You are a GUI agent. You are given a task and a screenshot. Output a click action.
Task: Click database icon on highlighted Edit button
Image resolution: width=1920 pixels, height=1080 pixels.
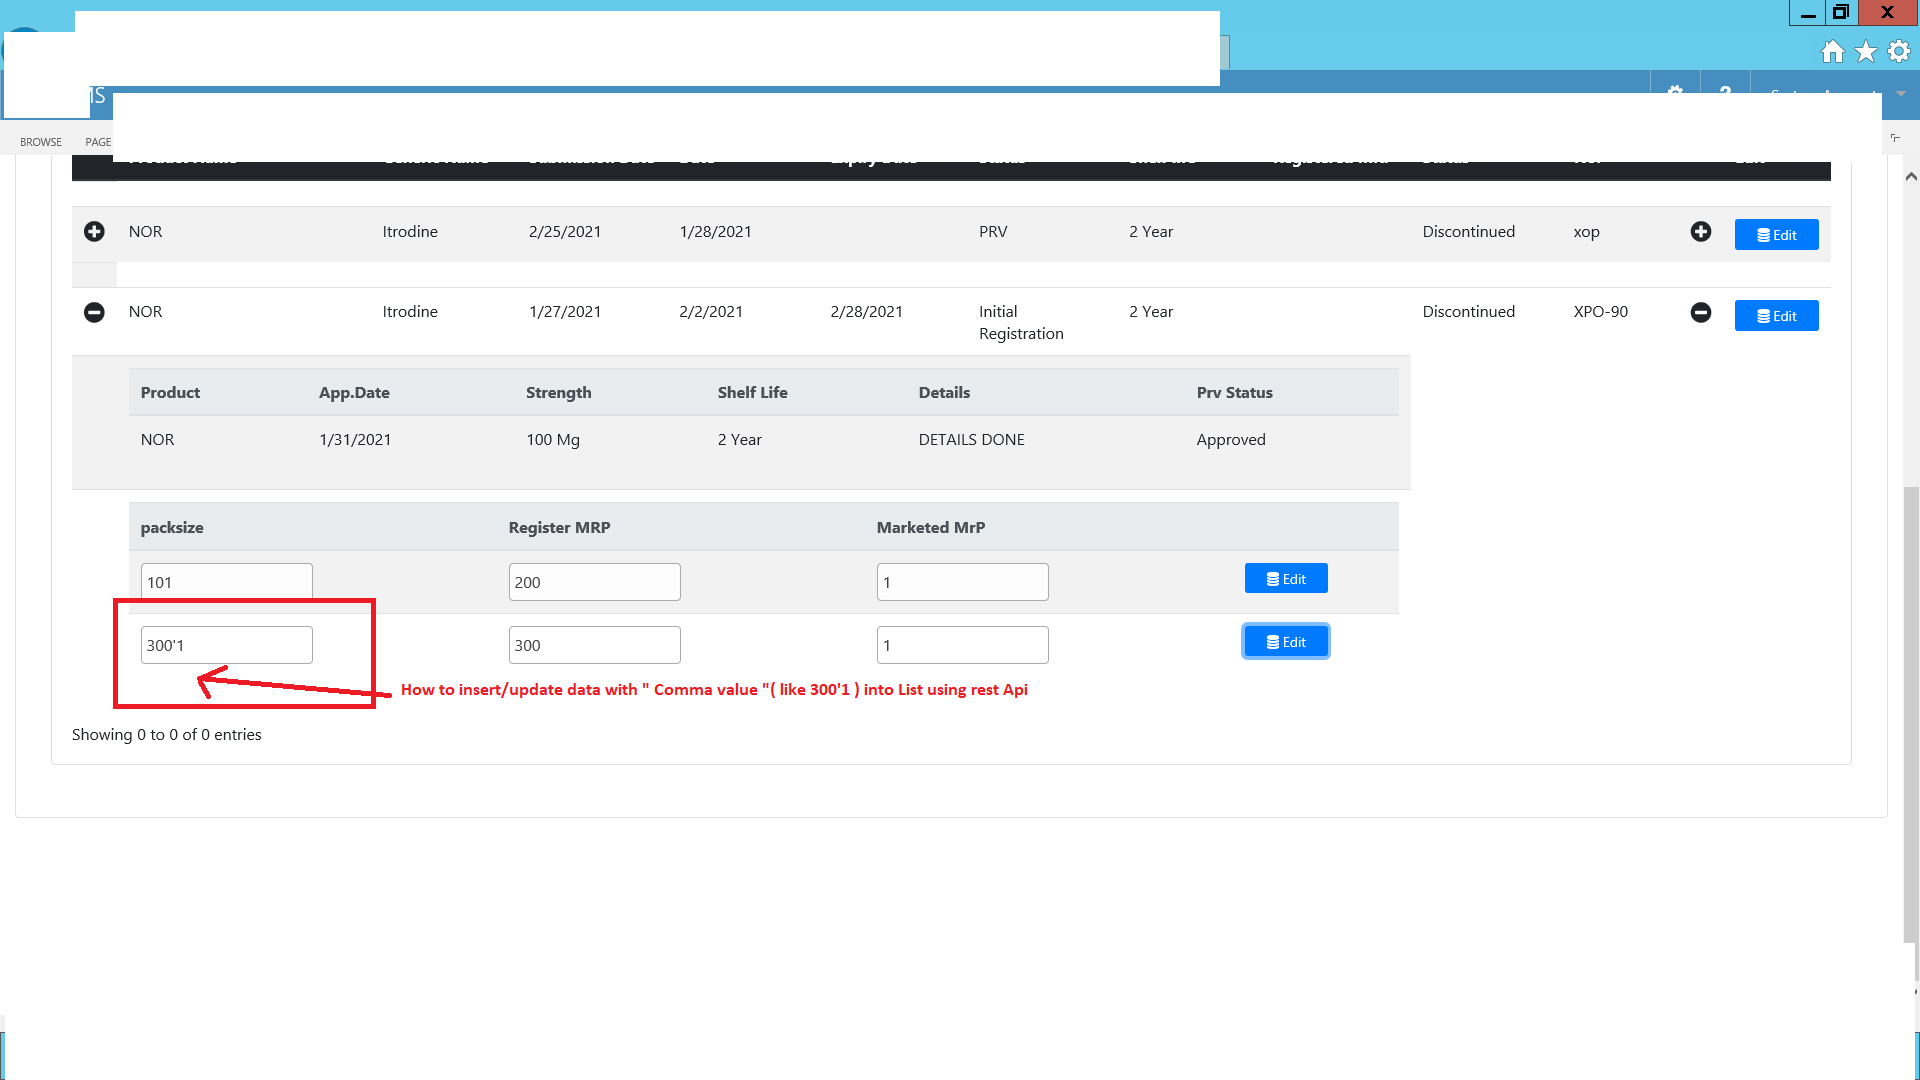(x=1272, y=641)
